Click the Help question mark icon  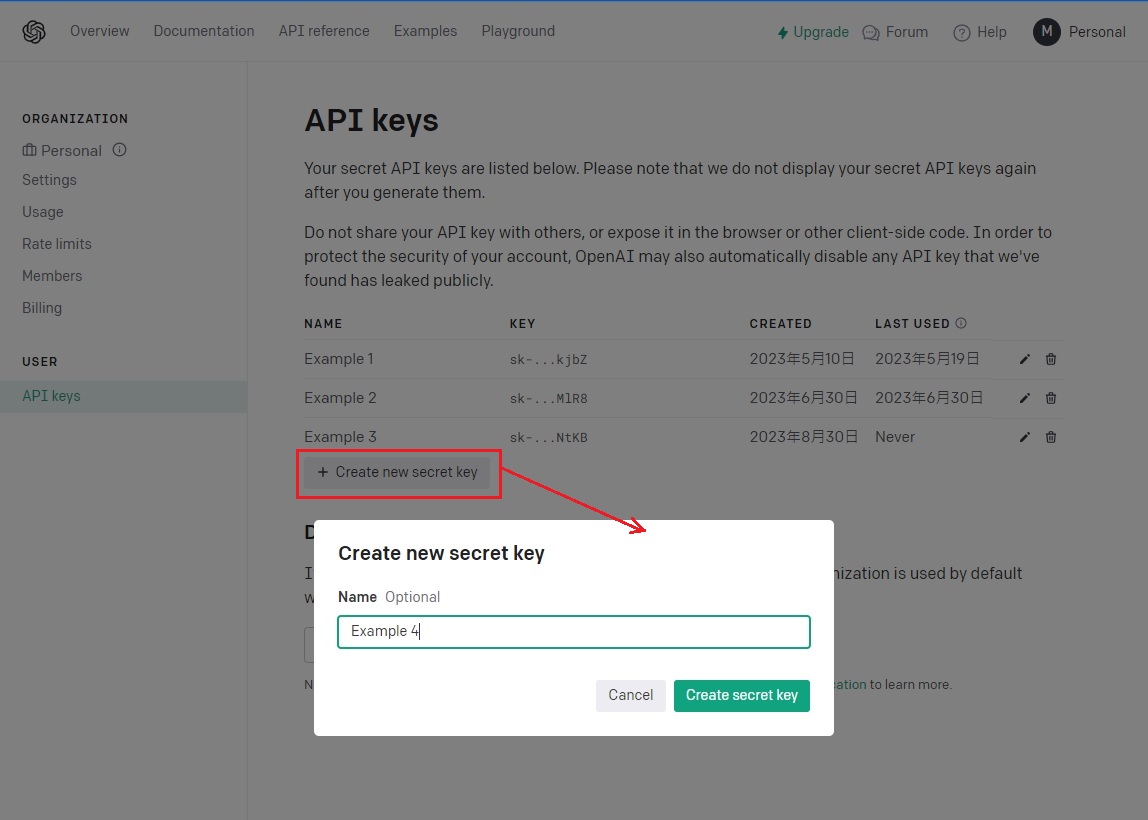961,33
